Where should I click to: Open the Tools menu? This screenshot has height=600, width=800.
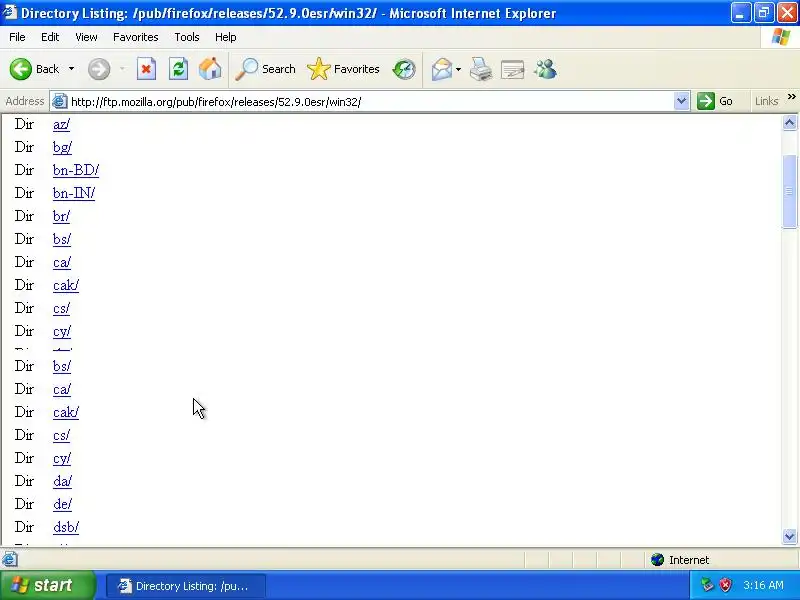tap(187, 37)
